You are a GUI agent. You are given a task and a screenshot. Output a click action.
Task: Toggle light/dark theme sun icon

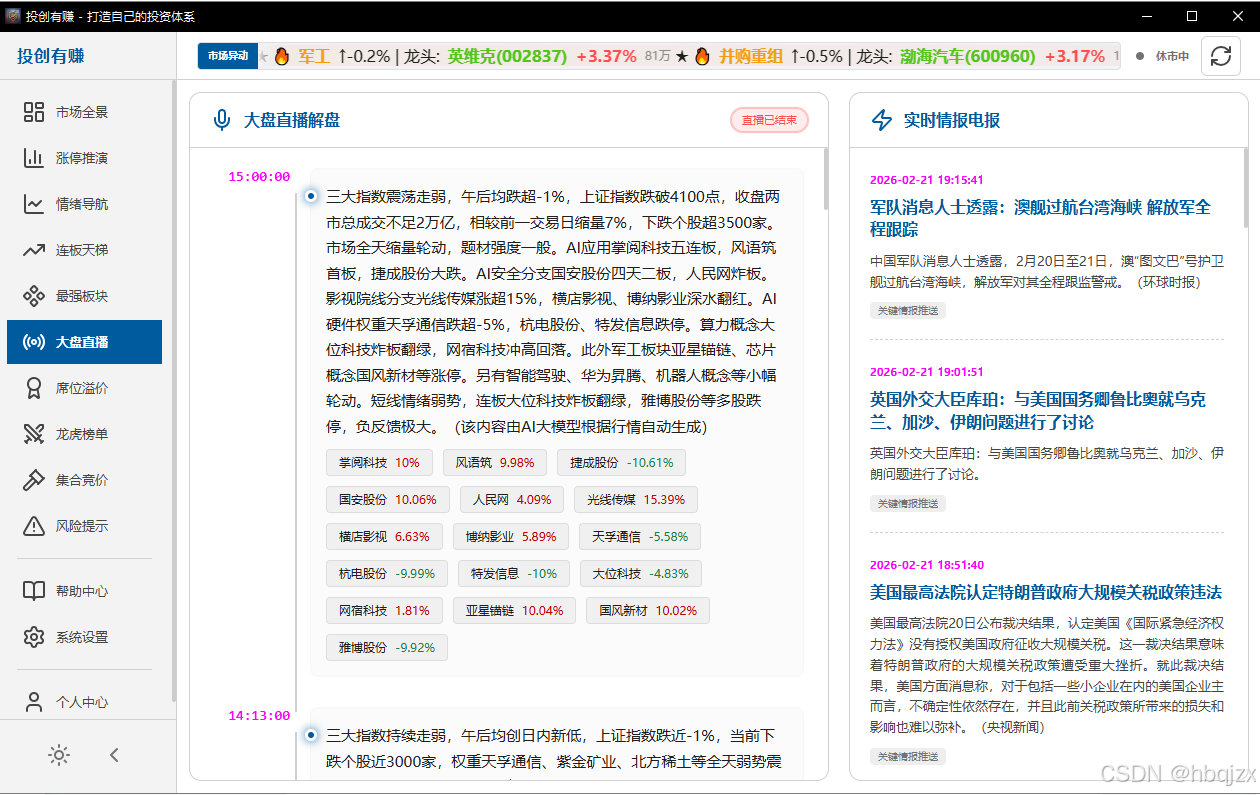pyautogui.click(x=59, y=755)
